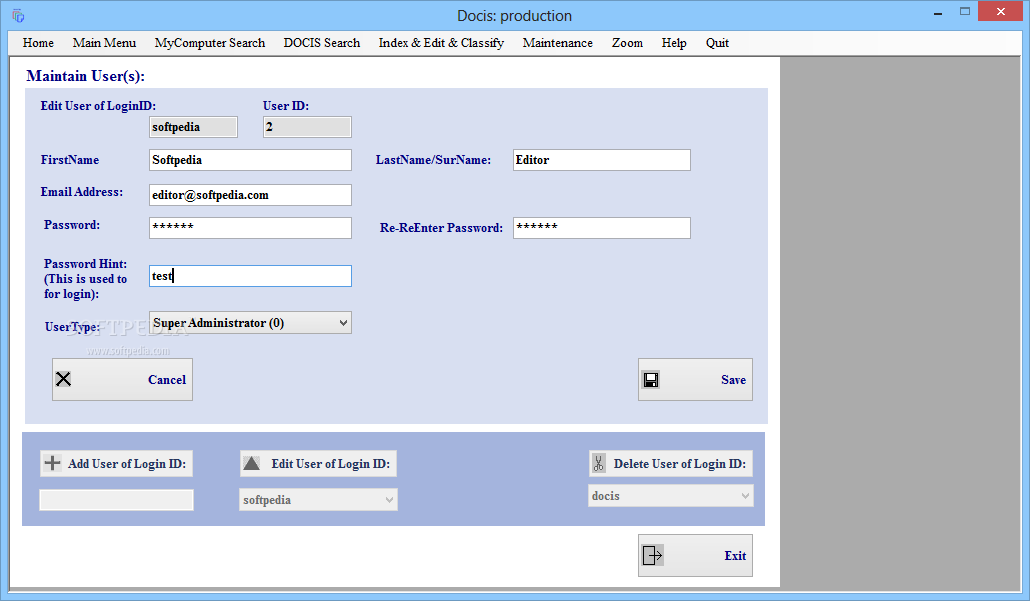Close the Docis production window

1000,12
